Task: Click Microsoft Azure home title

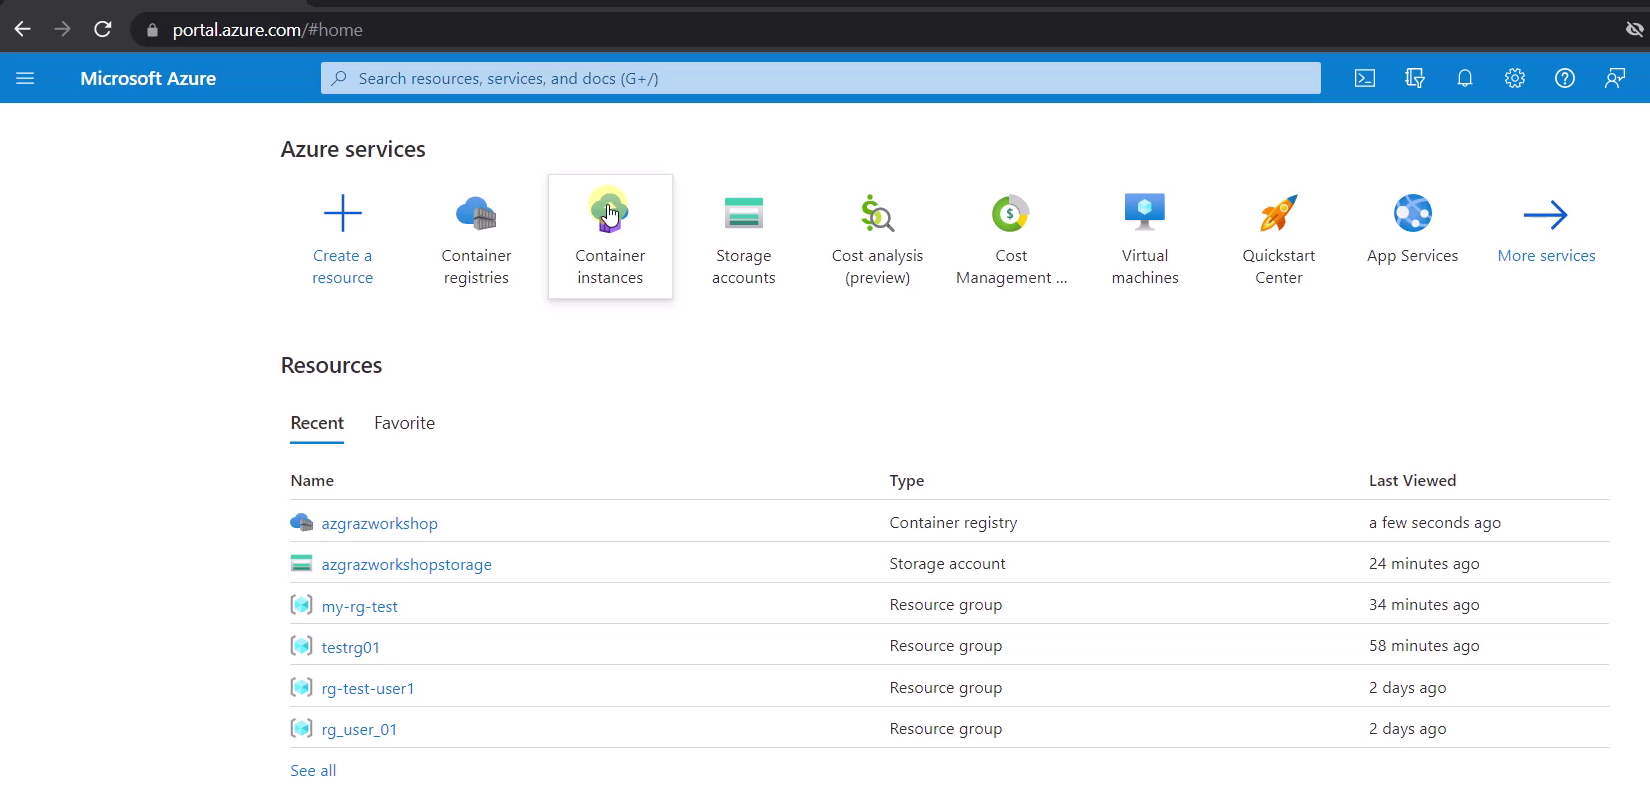Action: pos(148,78)
